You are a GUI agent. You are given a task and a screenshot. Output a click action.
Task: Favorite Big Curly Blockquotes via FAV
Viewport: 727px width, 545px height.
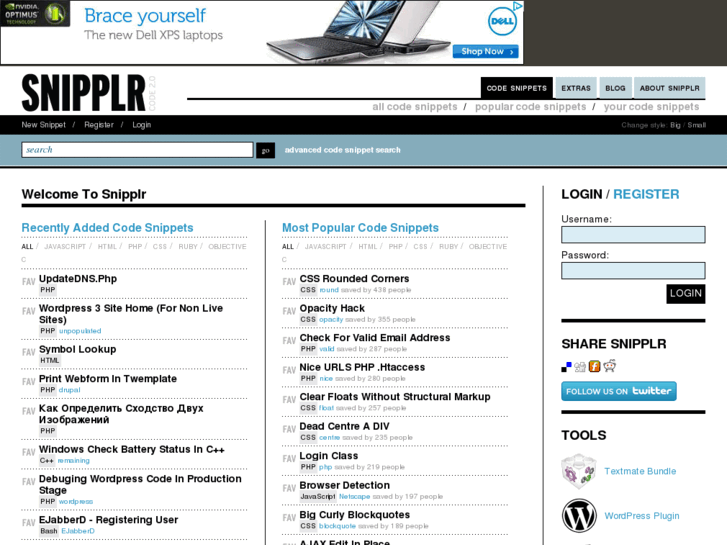coord(289,517)
